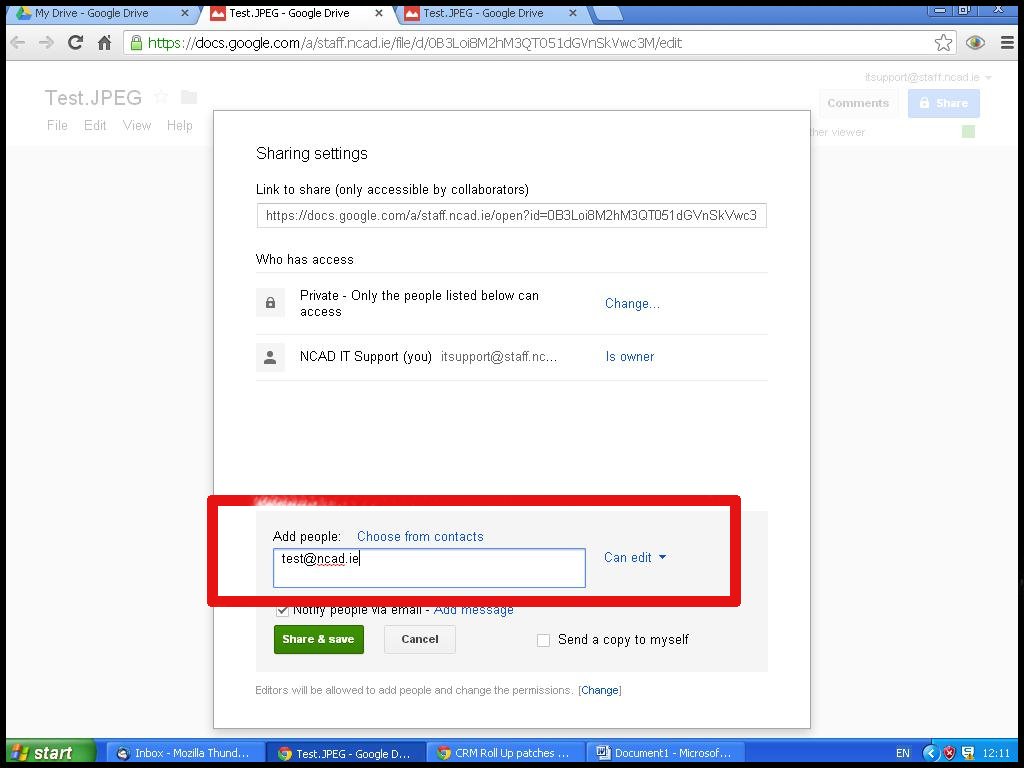Open the Chrome menu hamburger icon

tap(1007, 43)
